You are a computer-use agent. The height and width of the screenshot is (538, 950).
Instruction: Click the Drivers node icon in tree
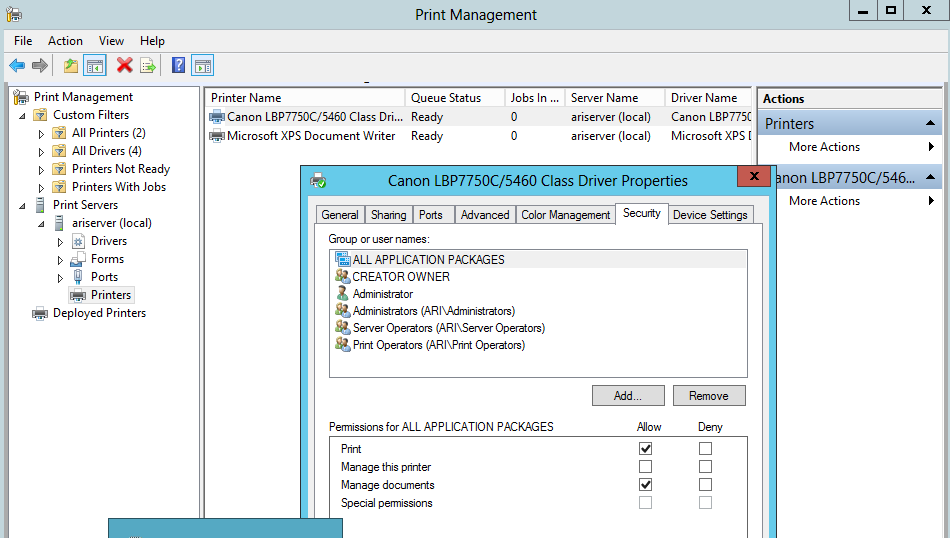click(78, 241)
